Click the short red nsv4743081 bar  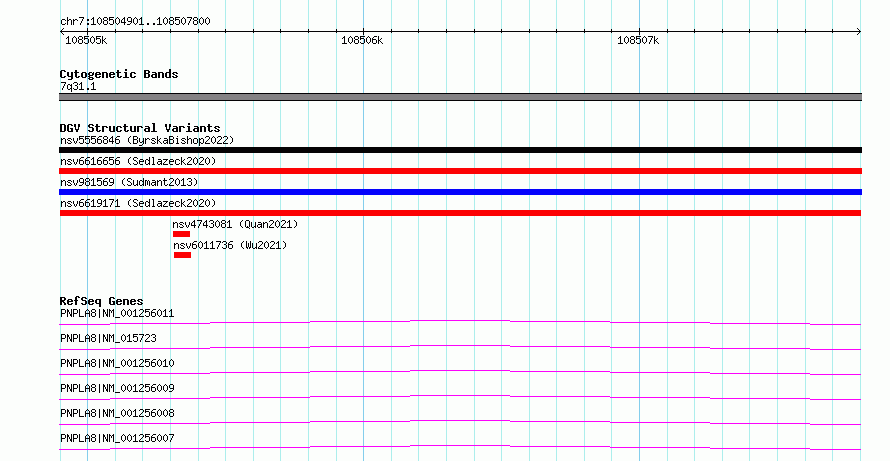182,234
